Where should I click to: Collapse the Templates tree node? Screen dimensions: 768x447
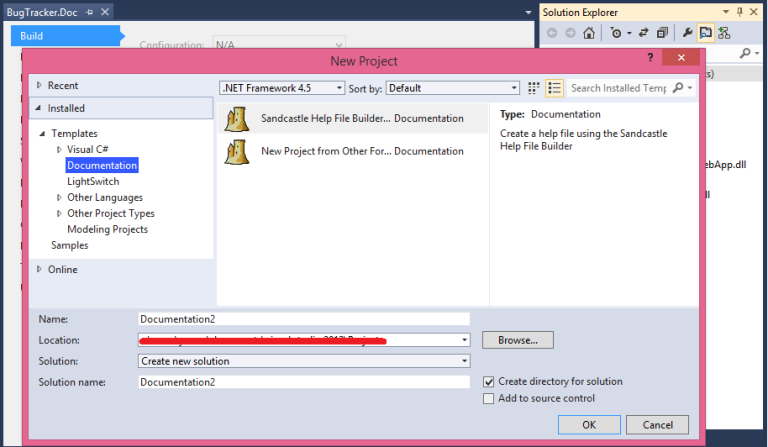tap(42, 133)
